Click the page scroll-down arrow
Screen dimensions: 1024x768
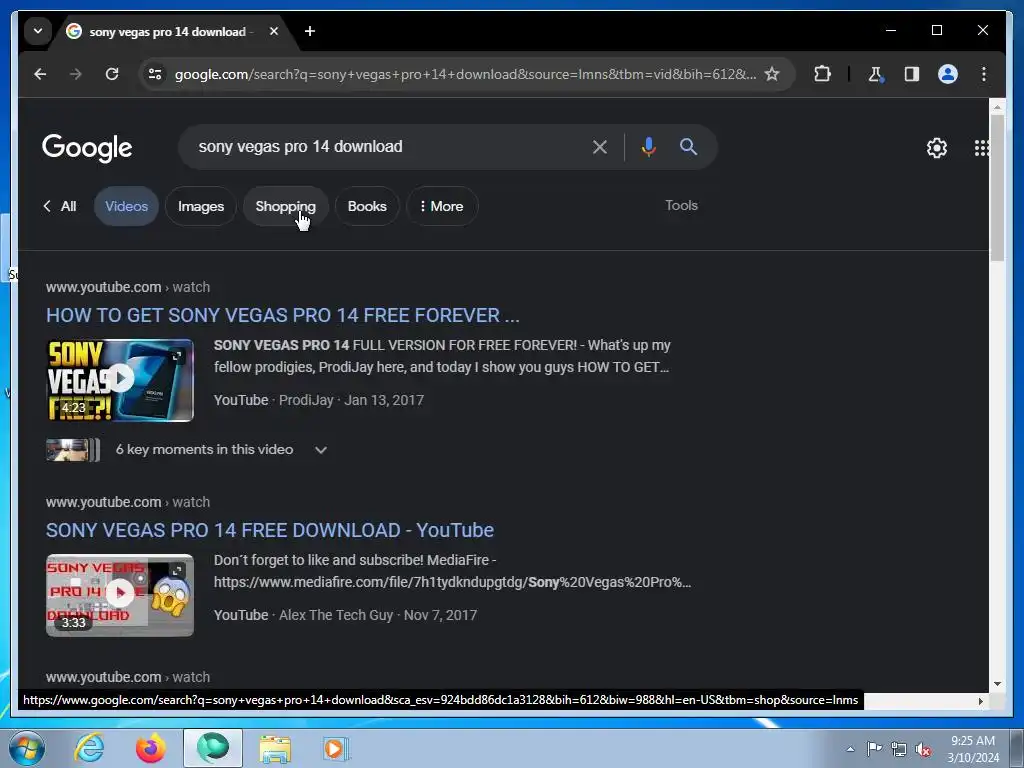(997, 684)
